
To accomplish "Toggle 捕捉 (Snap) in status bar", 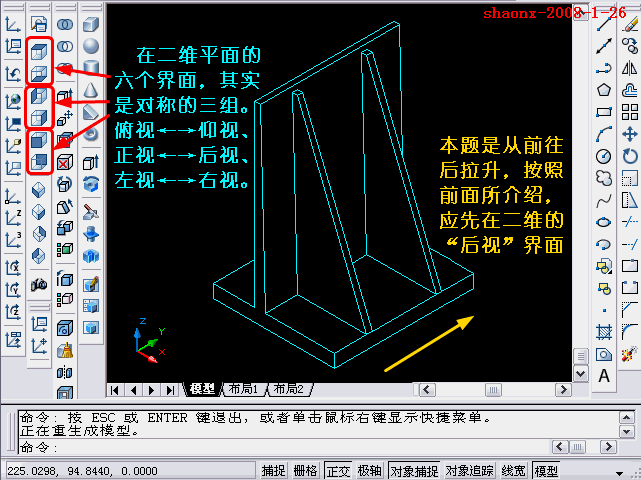I will (x=273, y=470).
